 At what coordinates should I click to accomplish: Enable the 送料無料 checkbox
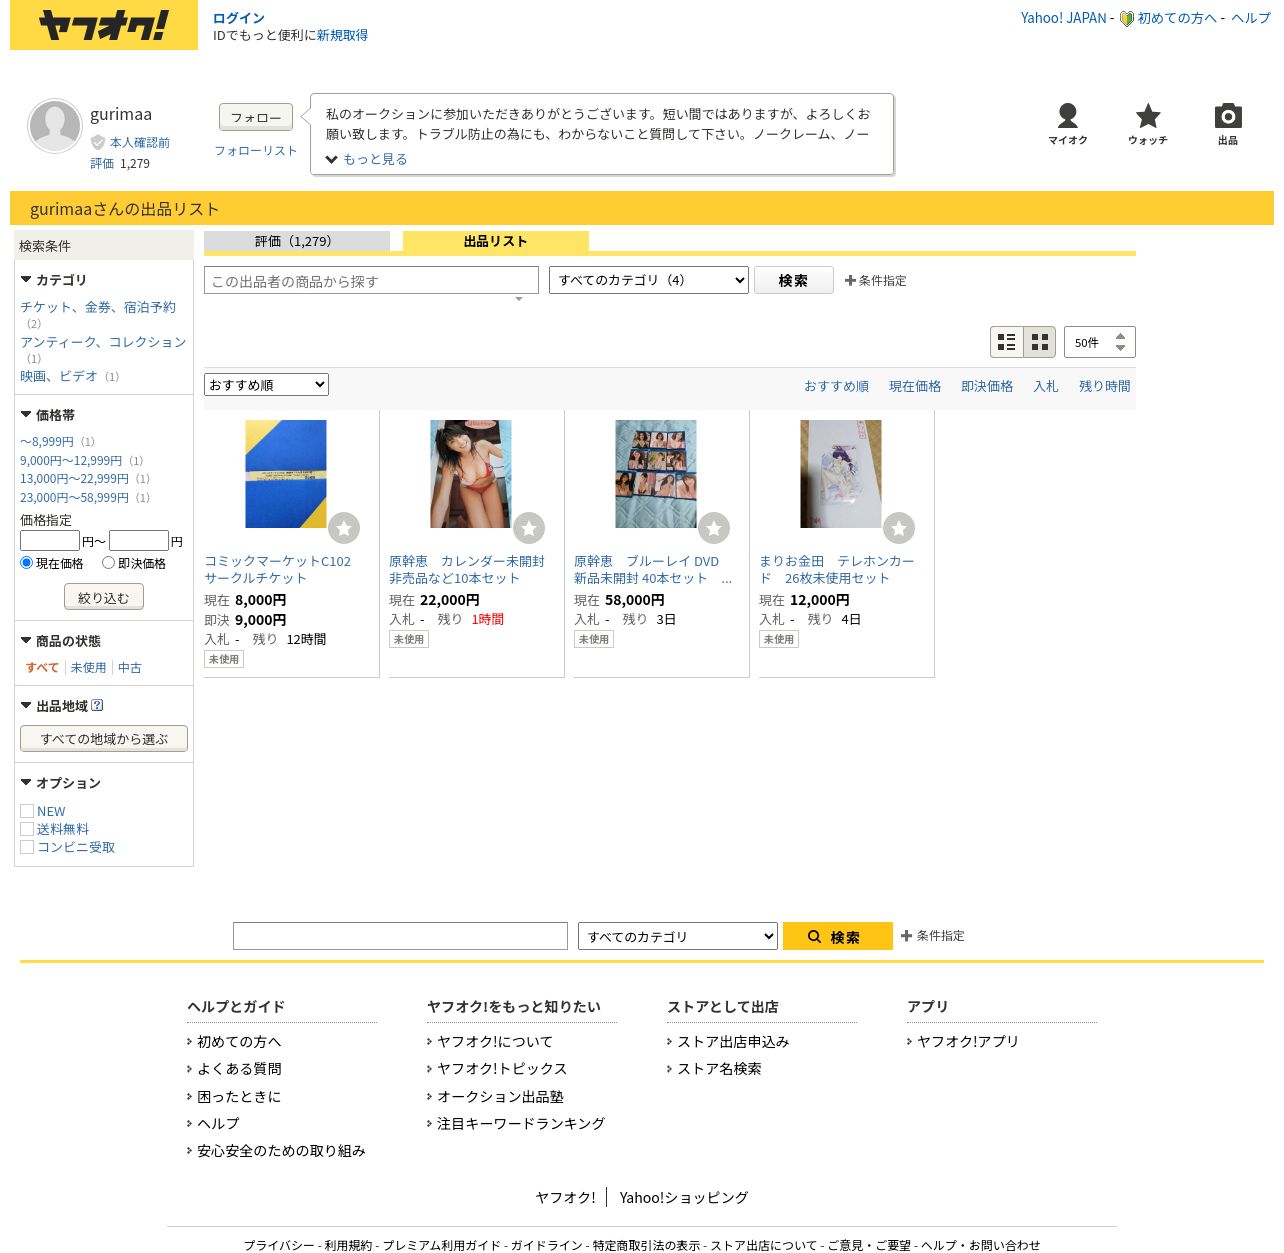pyautogui.click(x=27, y=829)
